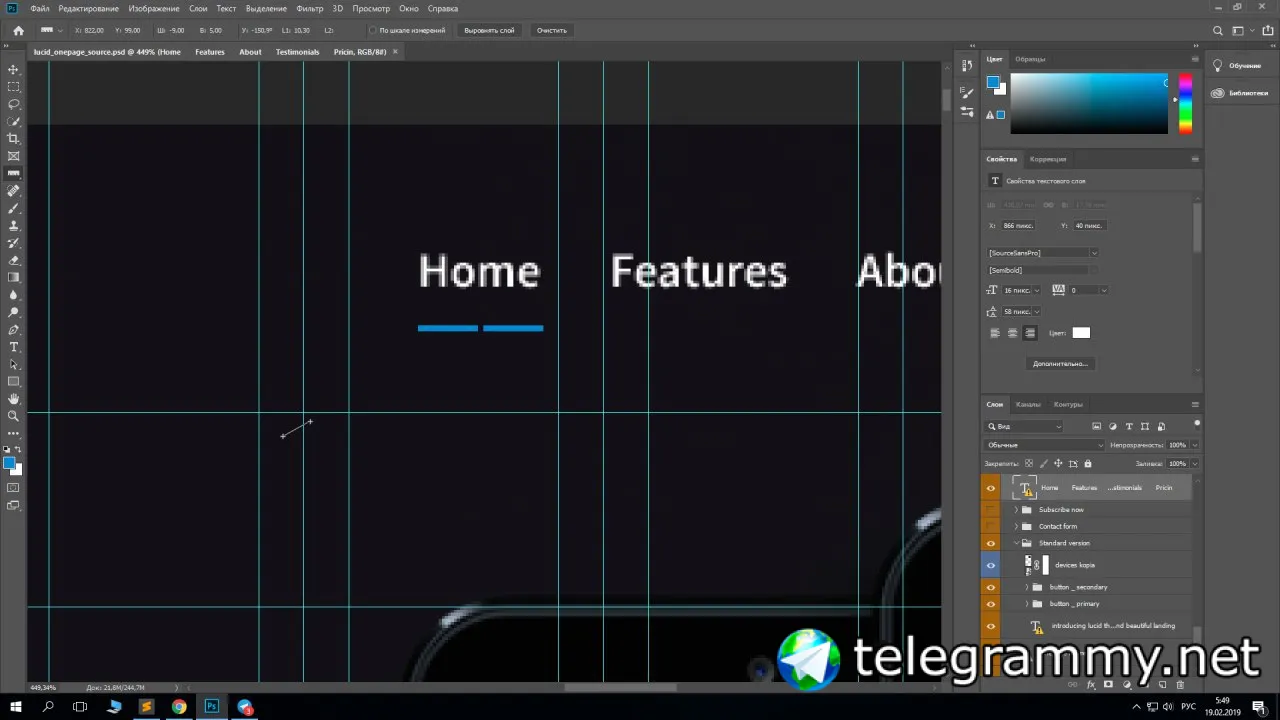The image size is (1280, 720).
Task: Open the layer opacity dropdown arrow
Action: 1195,445
